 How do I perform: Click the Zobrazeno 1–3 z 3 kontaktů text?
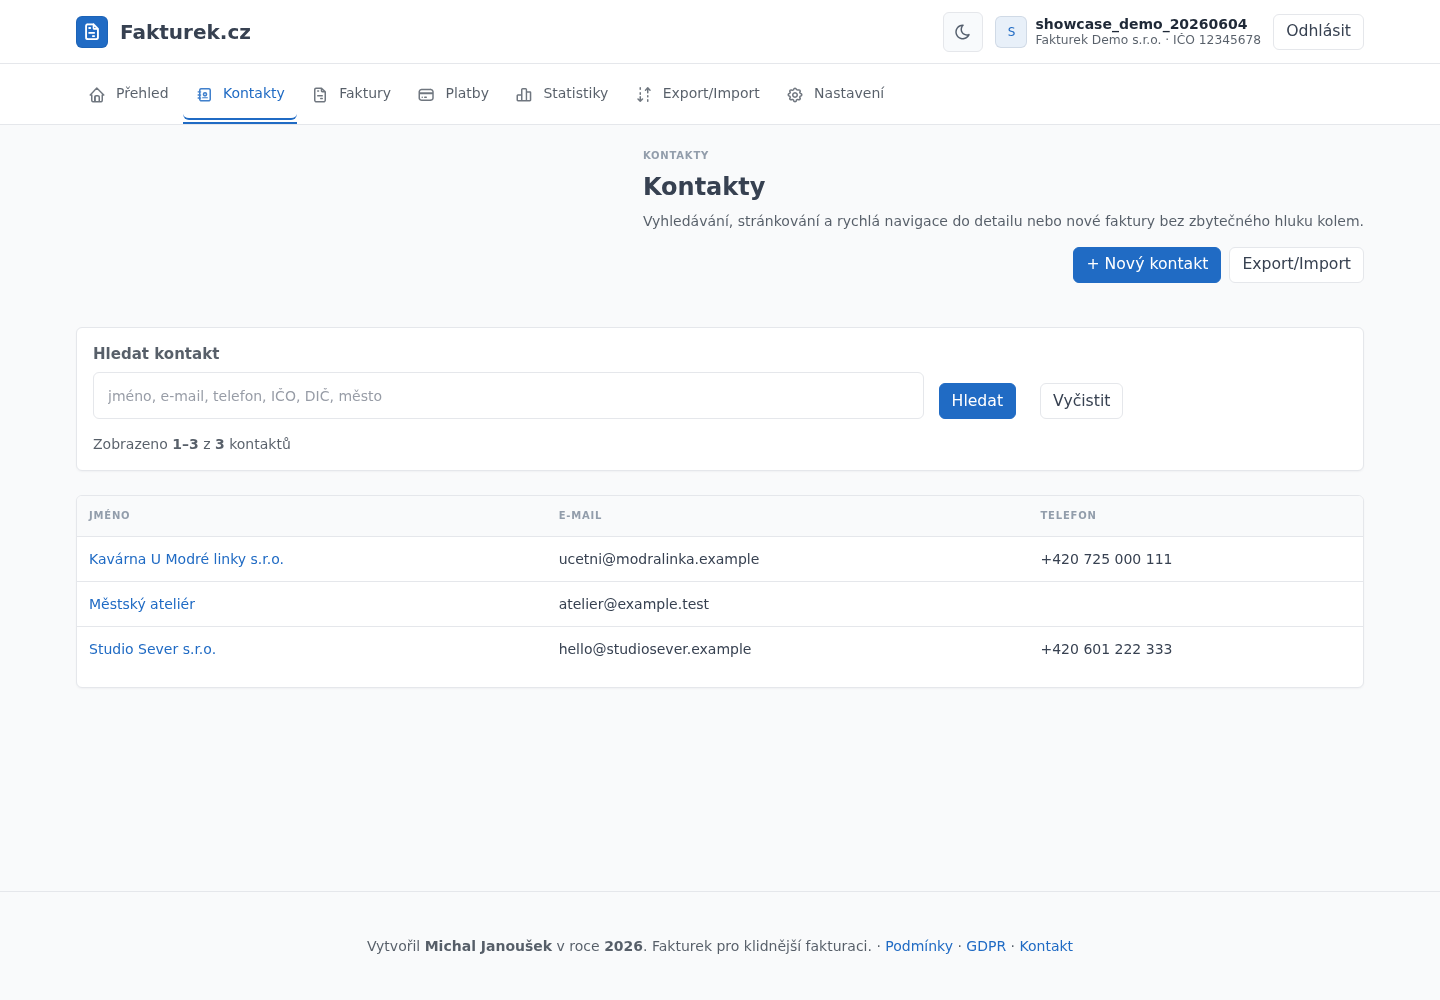(192, 444)
